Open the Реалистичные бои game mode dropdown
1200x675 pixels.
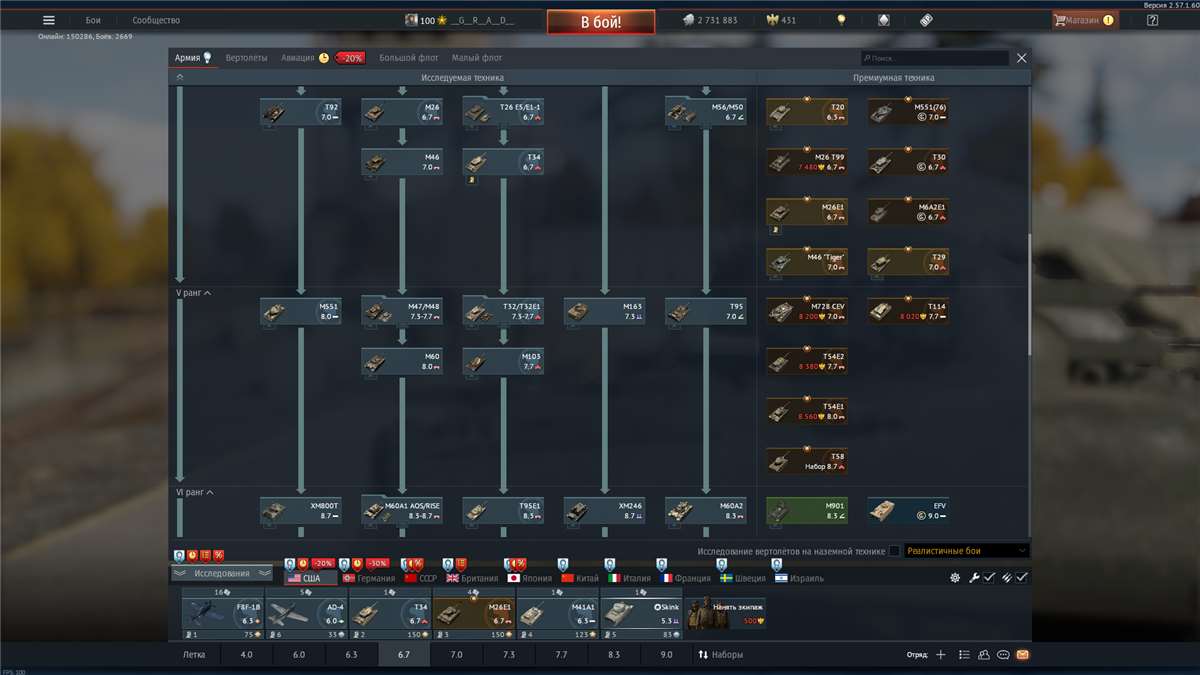[966, 551]
